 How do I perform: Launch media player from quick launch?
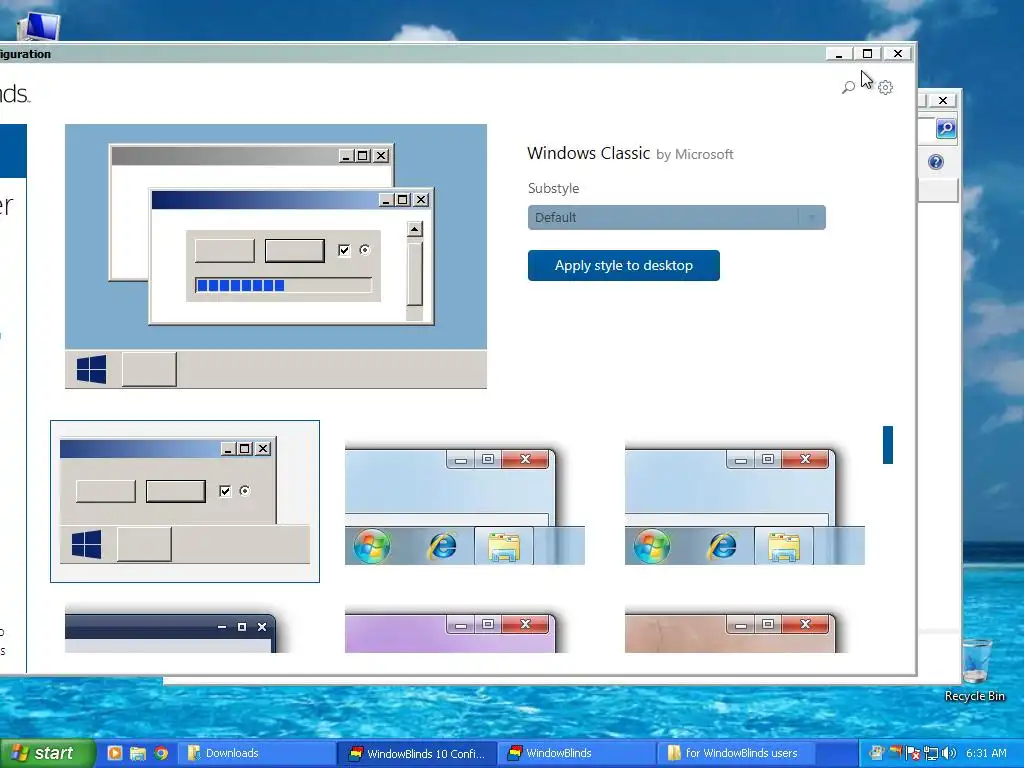(115, 753)
